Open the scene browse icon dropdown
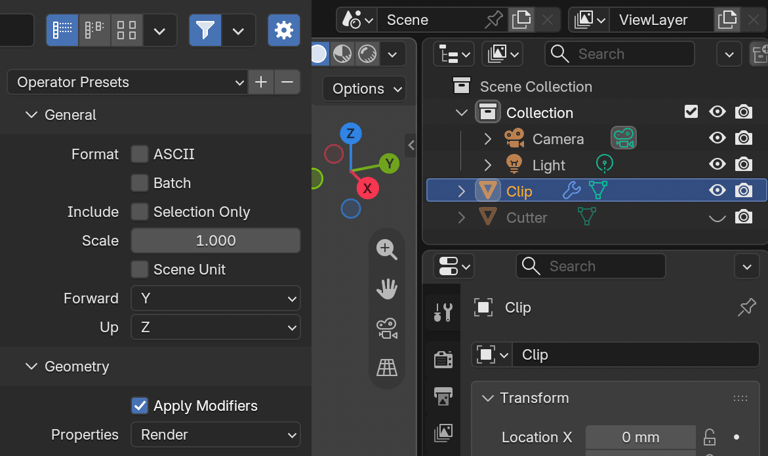This screenshot has width=768, height=456. point(357,20)
